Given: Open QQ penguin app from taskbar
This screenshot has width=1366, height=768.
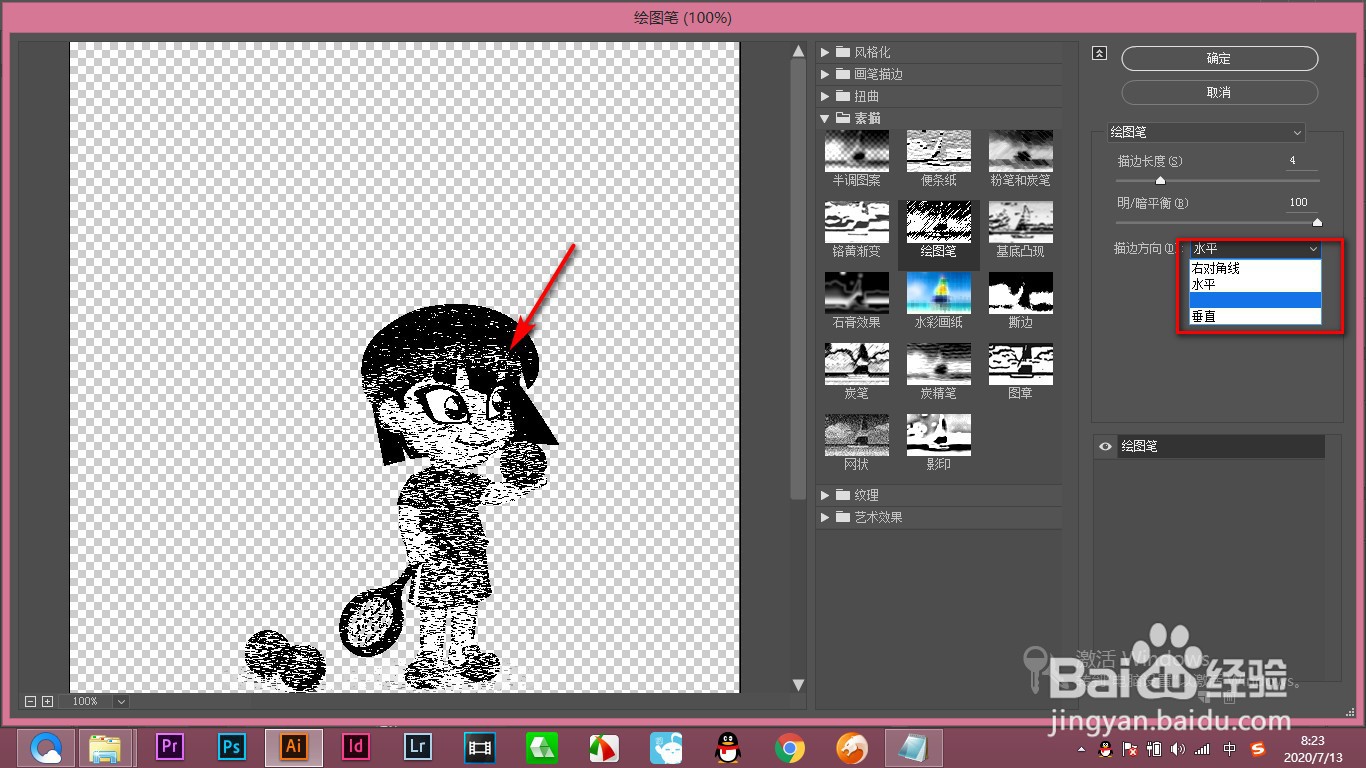Looking at the screenshot, I should coord(728,747).
